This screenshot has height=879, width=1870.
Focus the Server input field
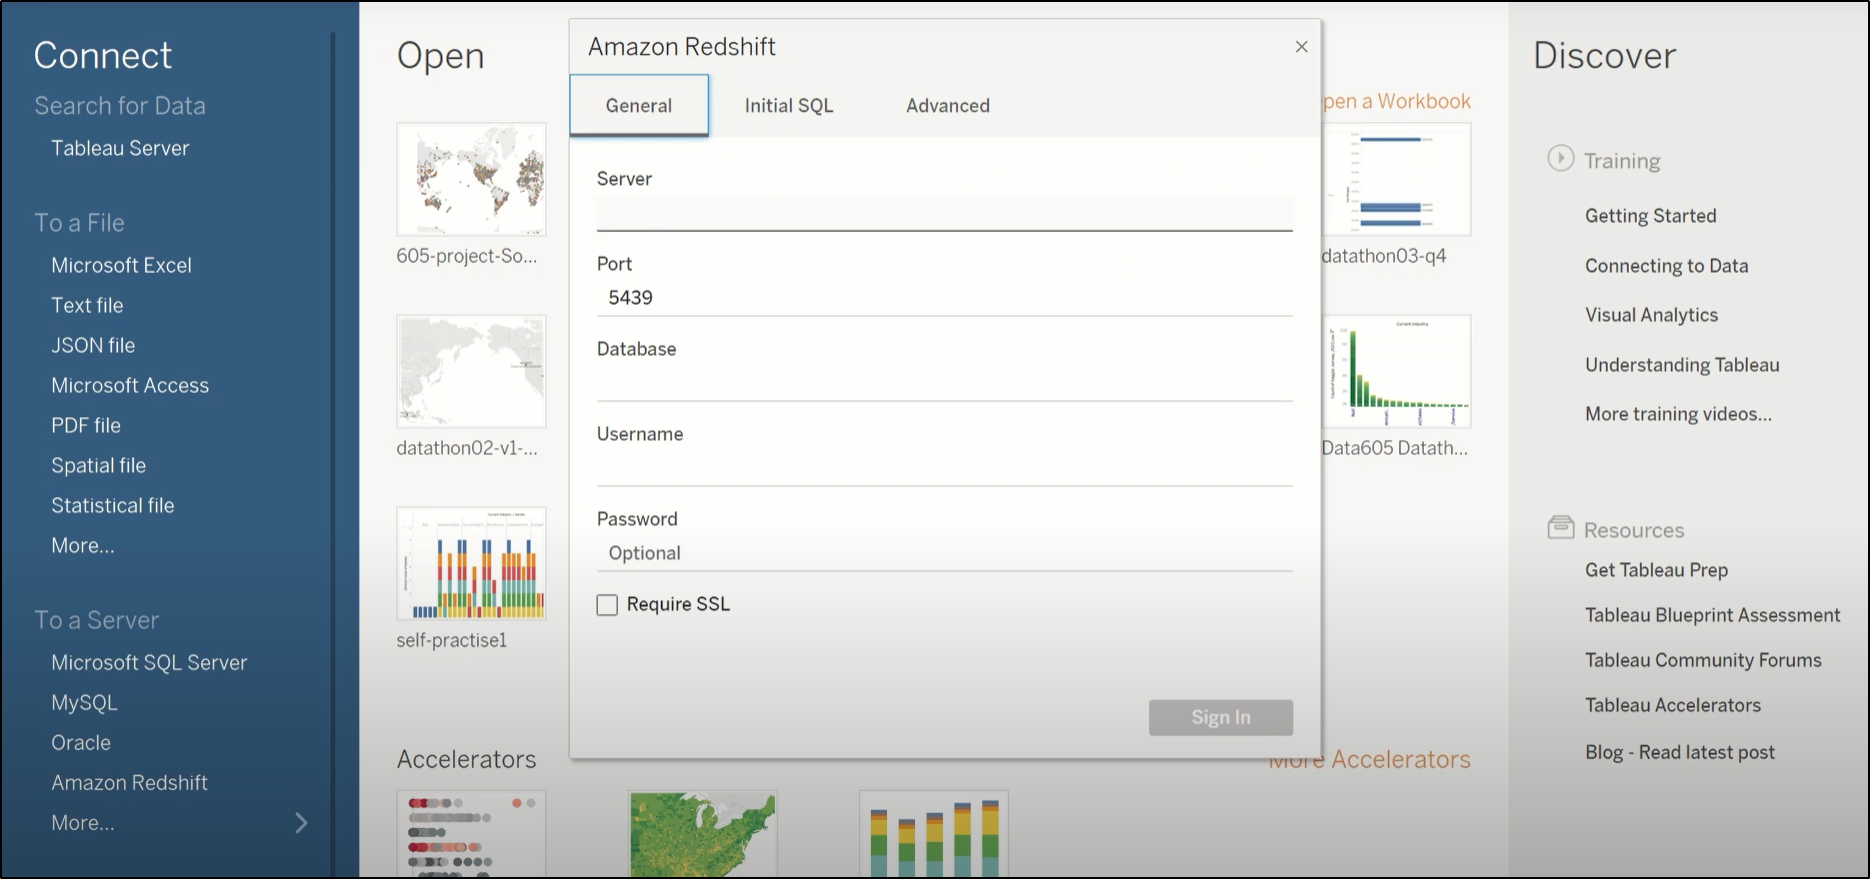pyautogui.click(x=944, y=213)
